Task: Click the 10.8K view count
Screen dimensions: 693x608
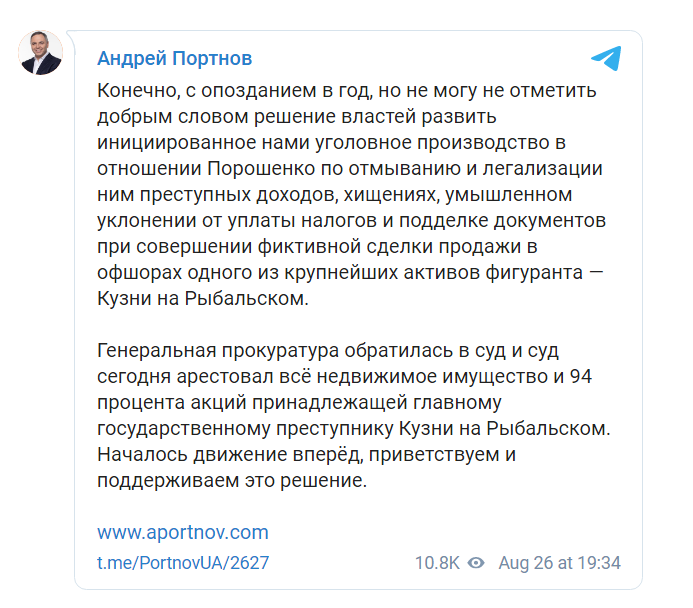Action: (x=437, y=563)
